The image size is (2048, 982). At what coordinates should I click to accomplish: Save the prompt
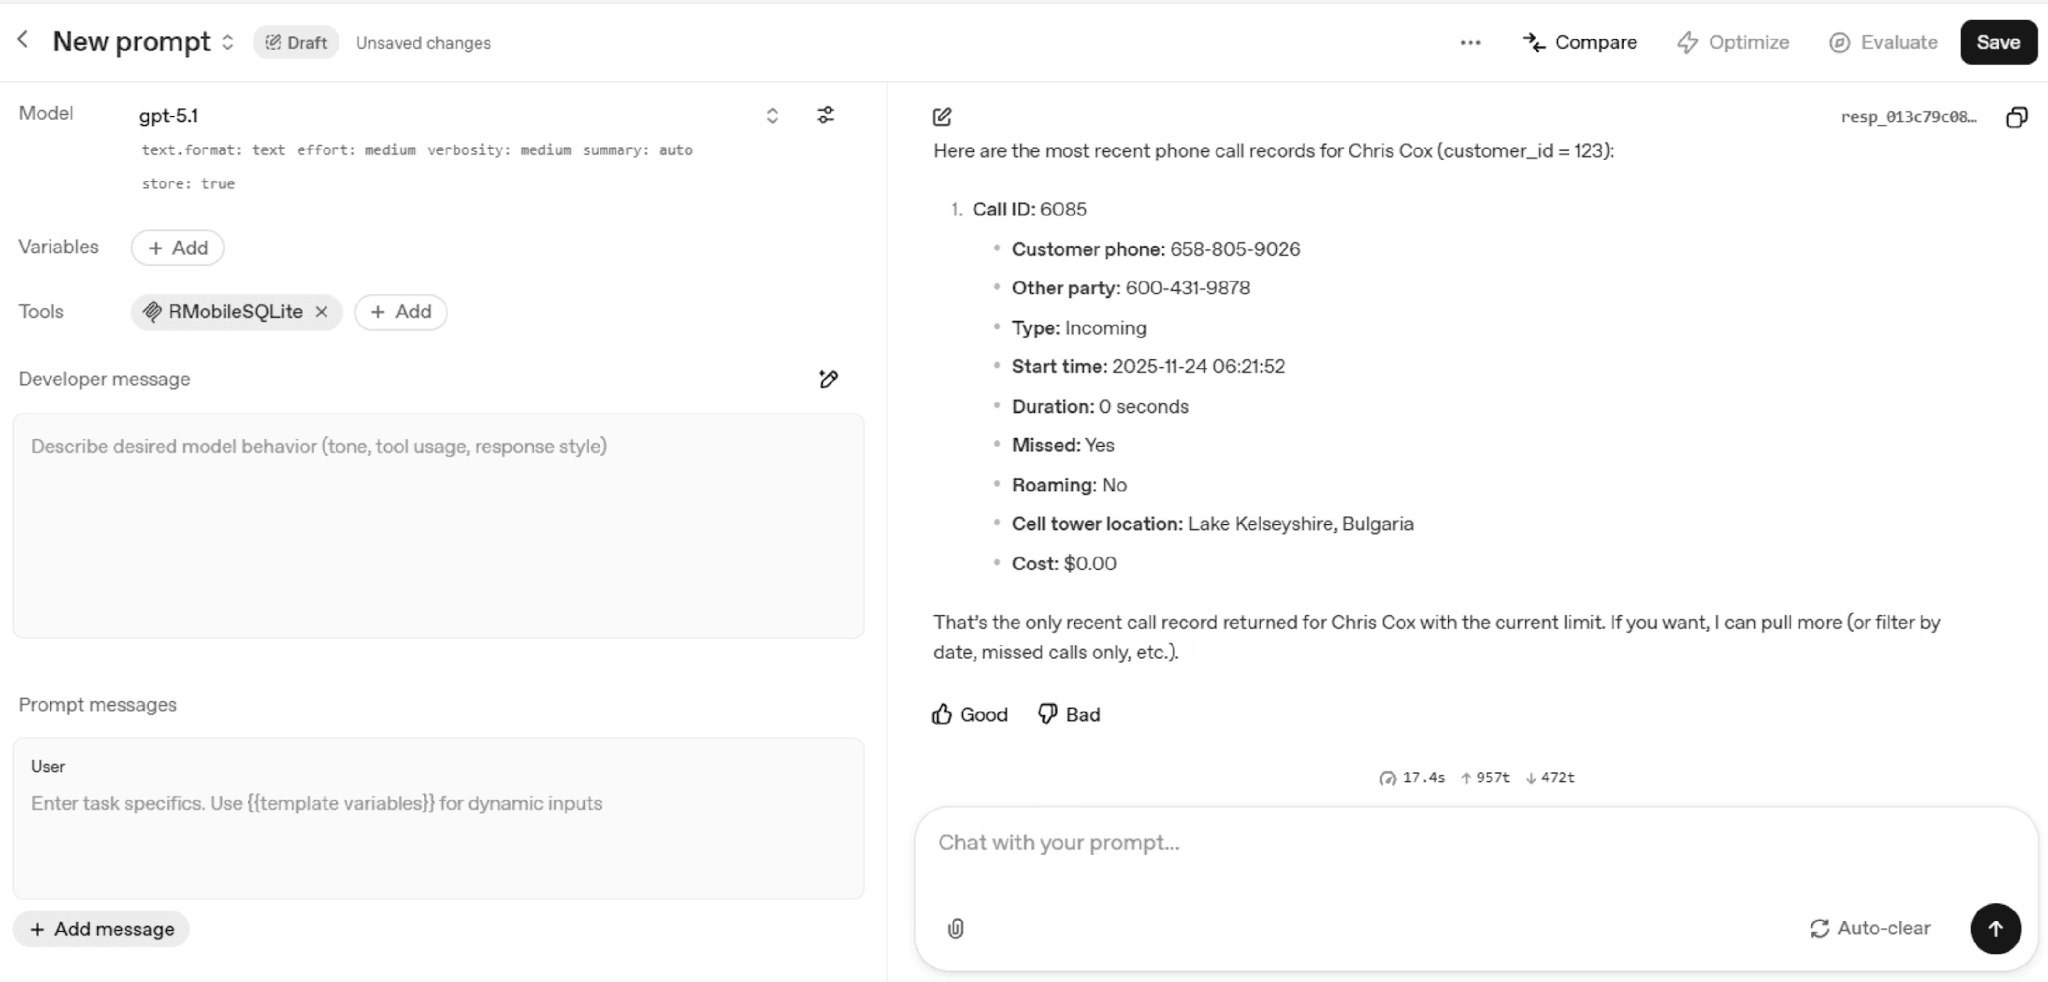point(1998,43)
